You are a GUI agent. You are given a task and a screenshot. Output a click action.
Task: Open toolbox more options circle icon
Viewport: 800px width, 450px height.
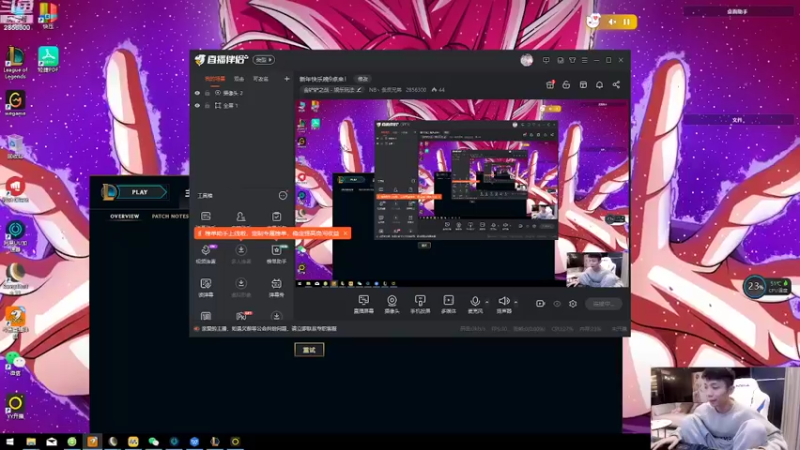tap(283, 195)
